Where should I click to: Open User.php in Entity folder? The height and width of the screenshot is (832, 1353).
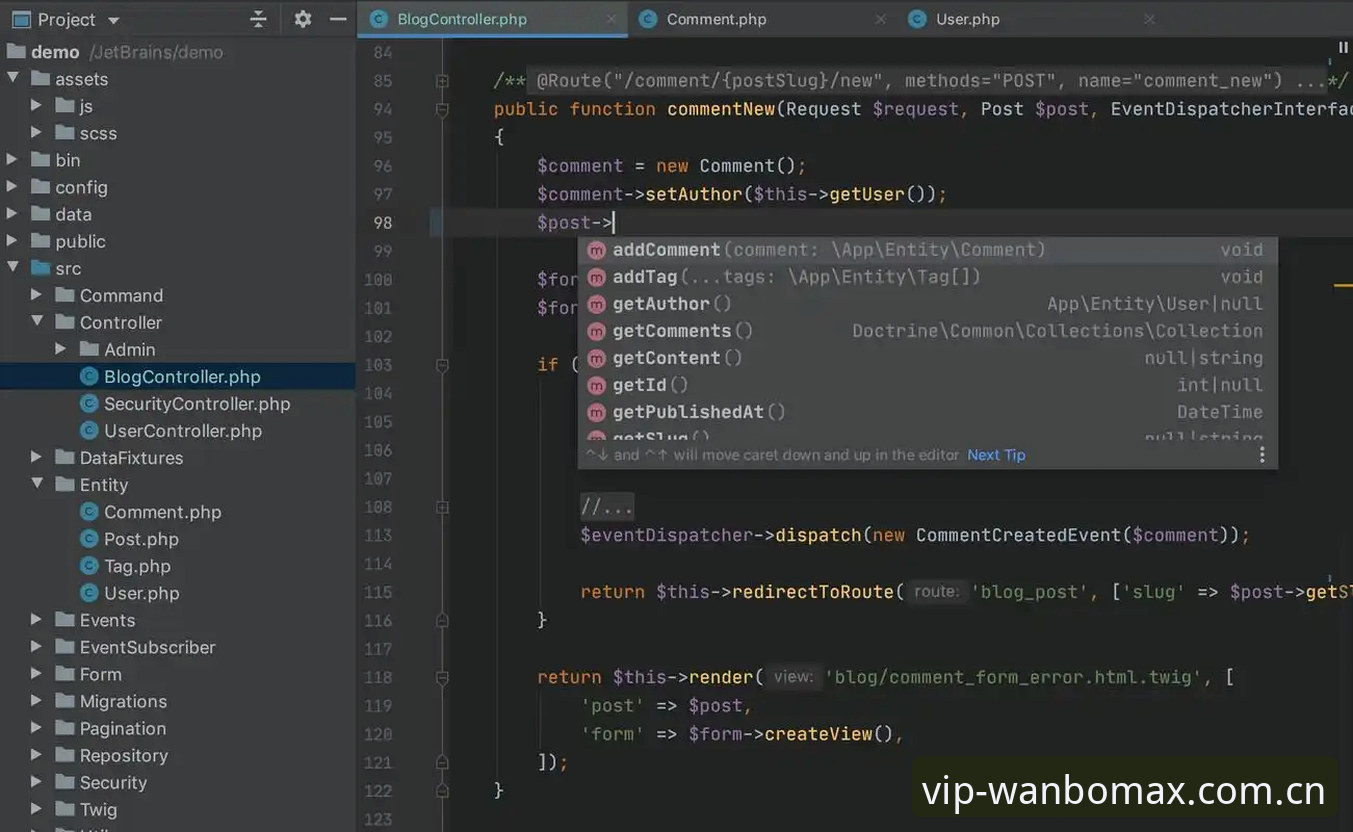point(142,592)
